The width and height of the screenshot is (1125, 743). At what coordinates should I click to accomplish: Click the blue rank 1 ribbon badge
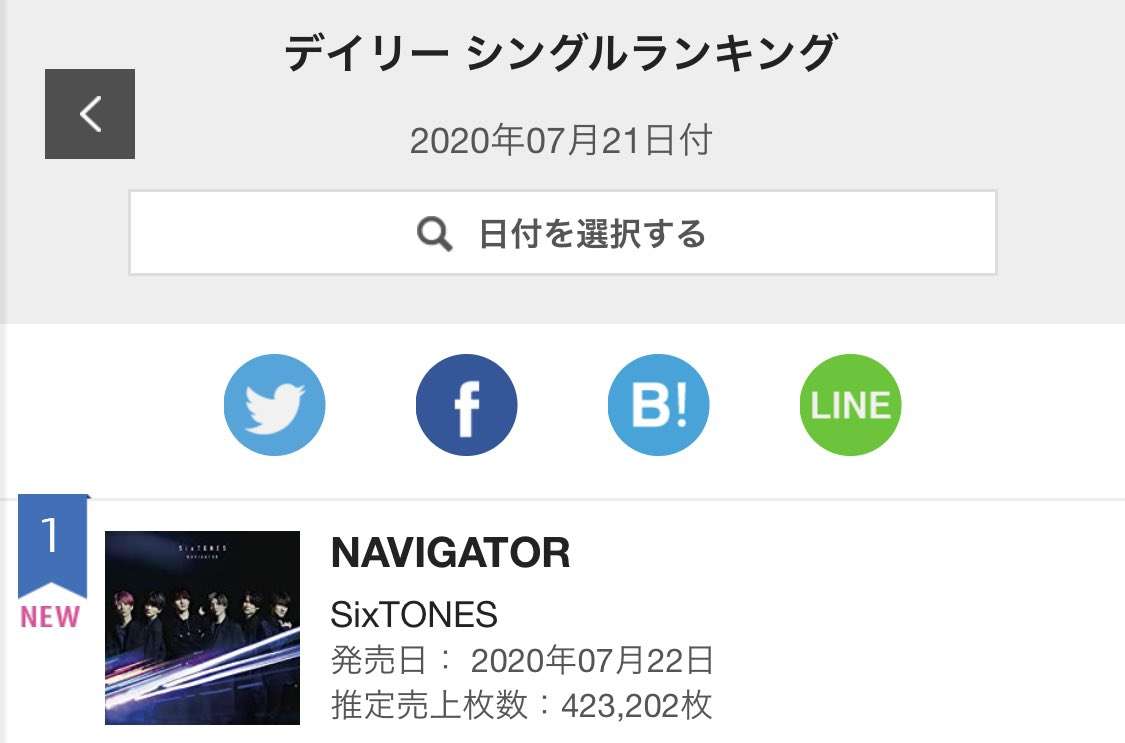[x=52, y=545]
